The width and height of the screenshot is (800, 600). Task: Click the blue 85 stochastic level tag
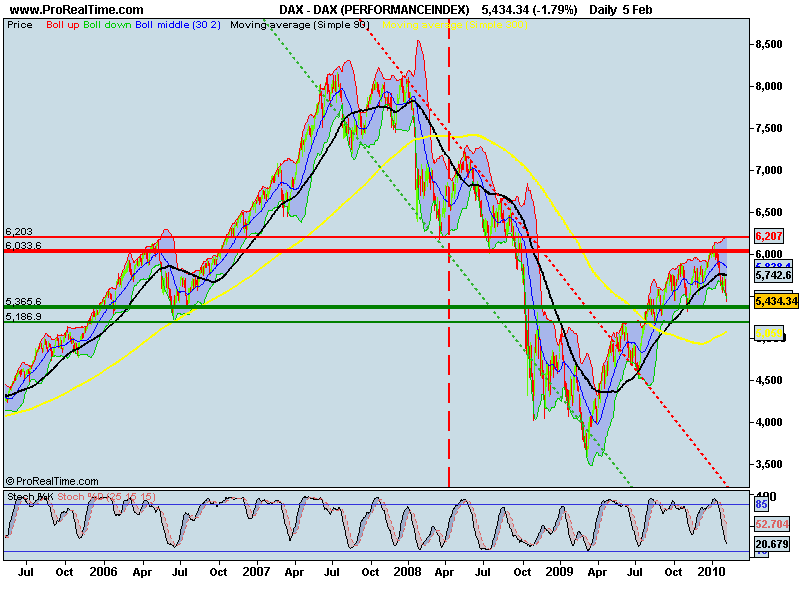pyautogui.click(x=761, y=505)
